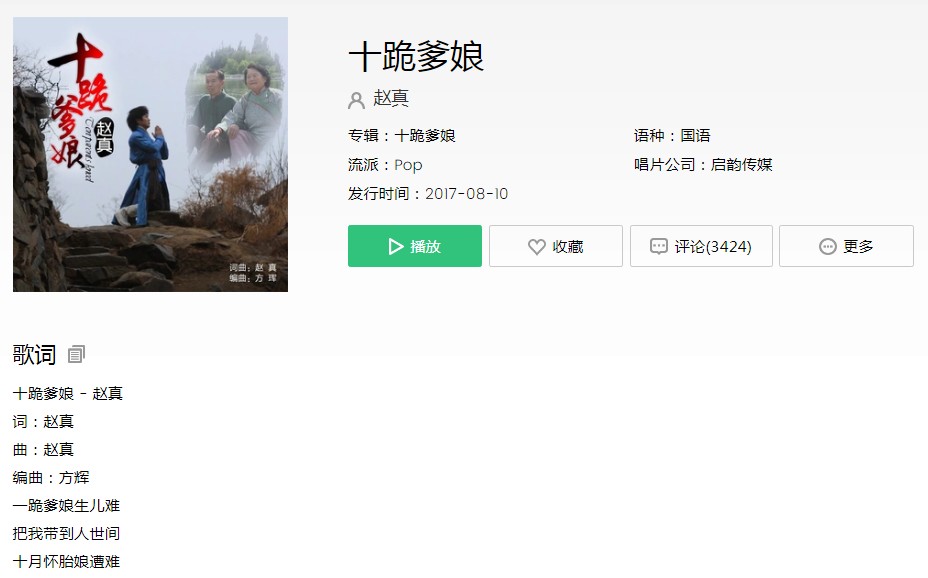
Task: Open the 更多 options menu
Action: (846, 246)
